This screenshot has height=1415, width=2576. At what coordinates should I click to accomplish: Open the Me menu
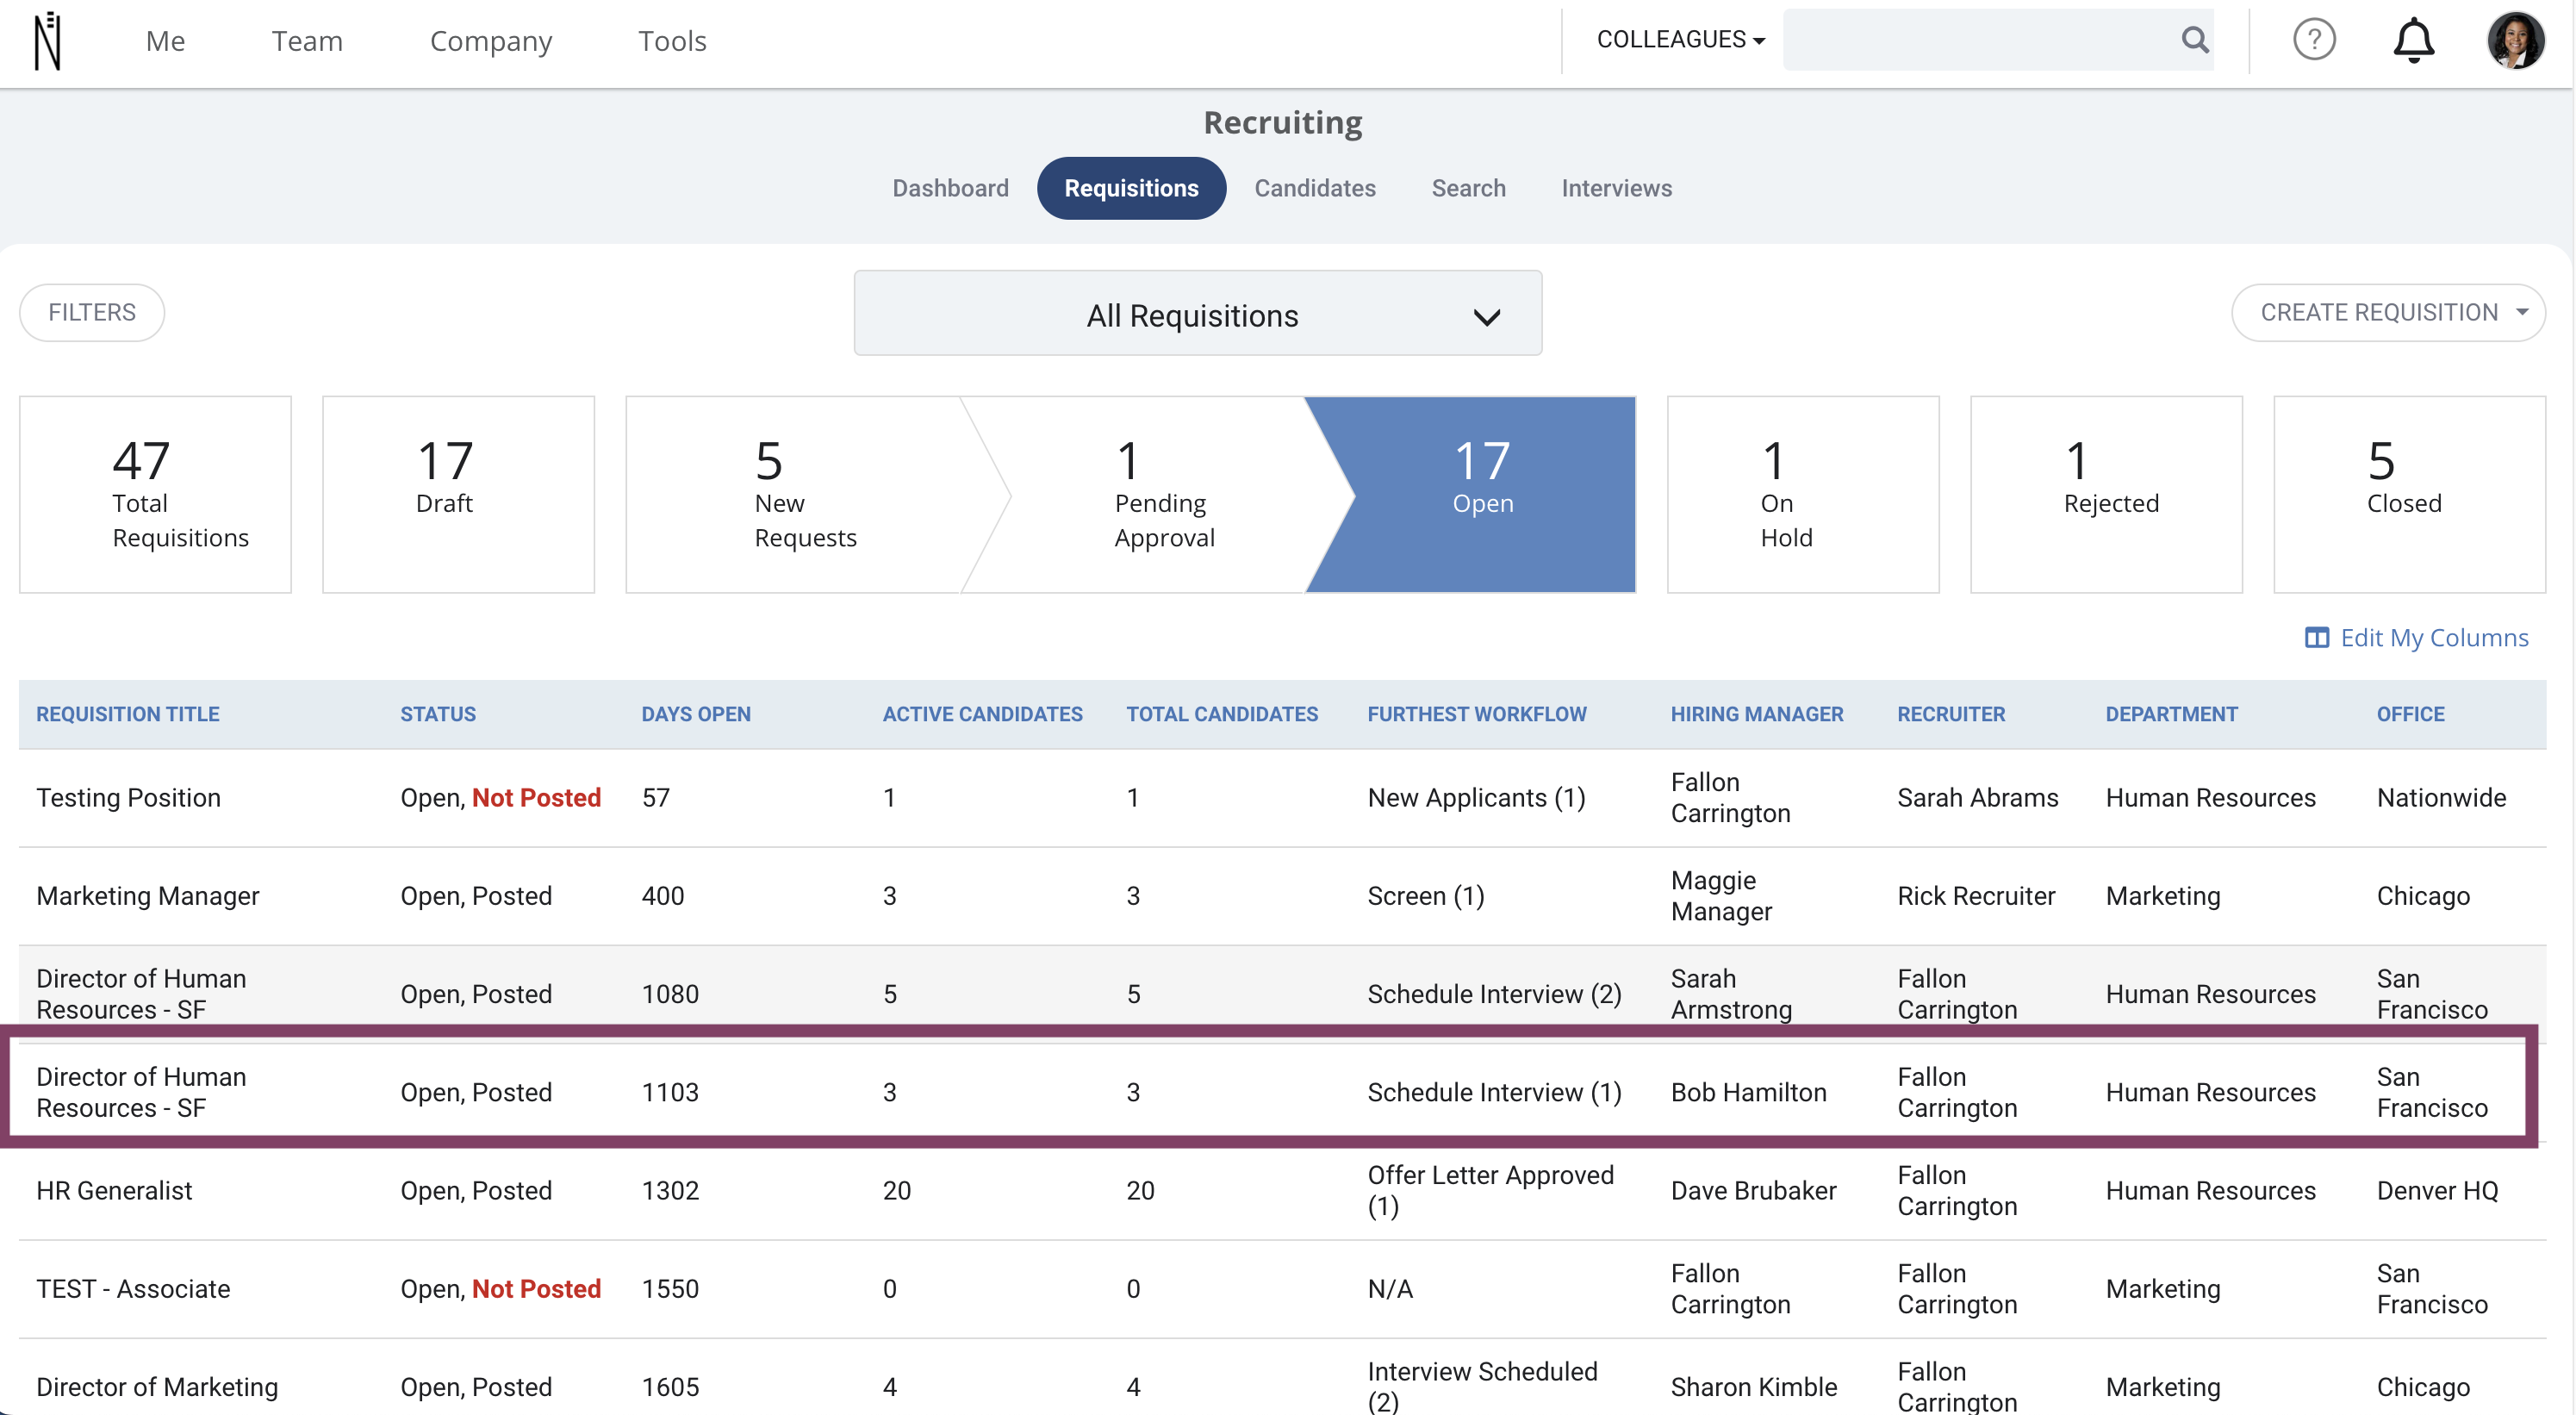165,41
